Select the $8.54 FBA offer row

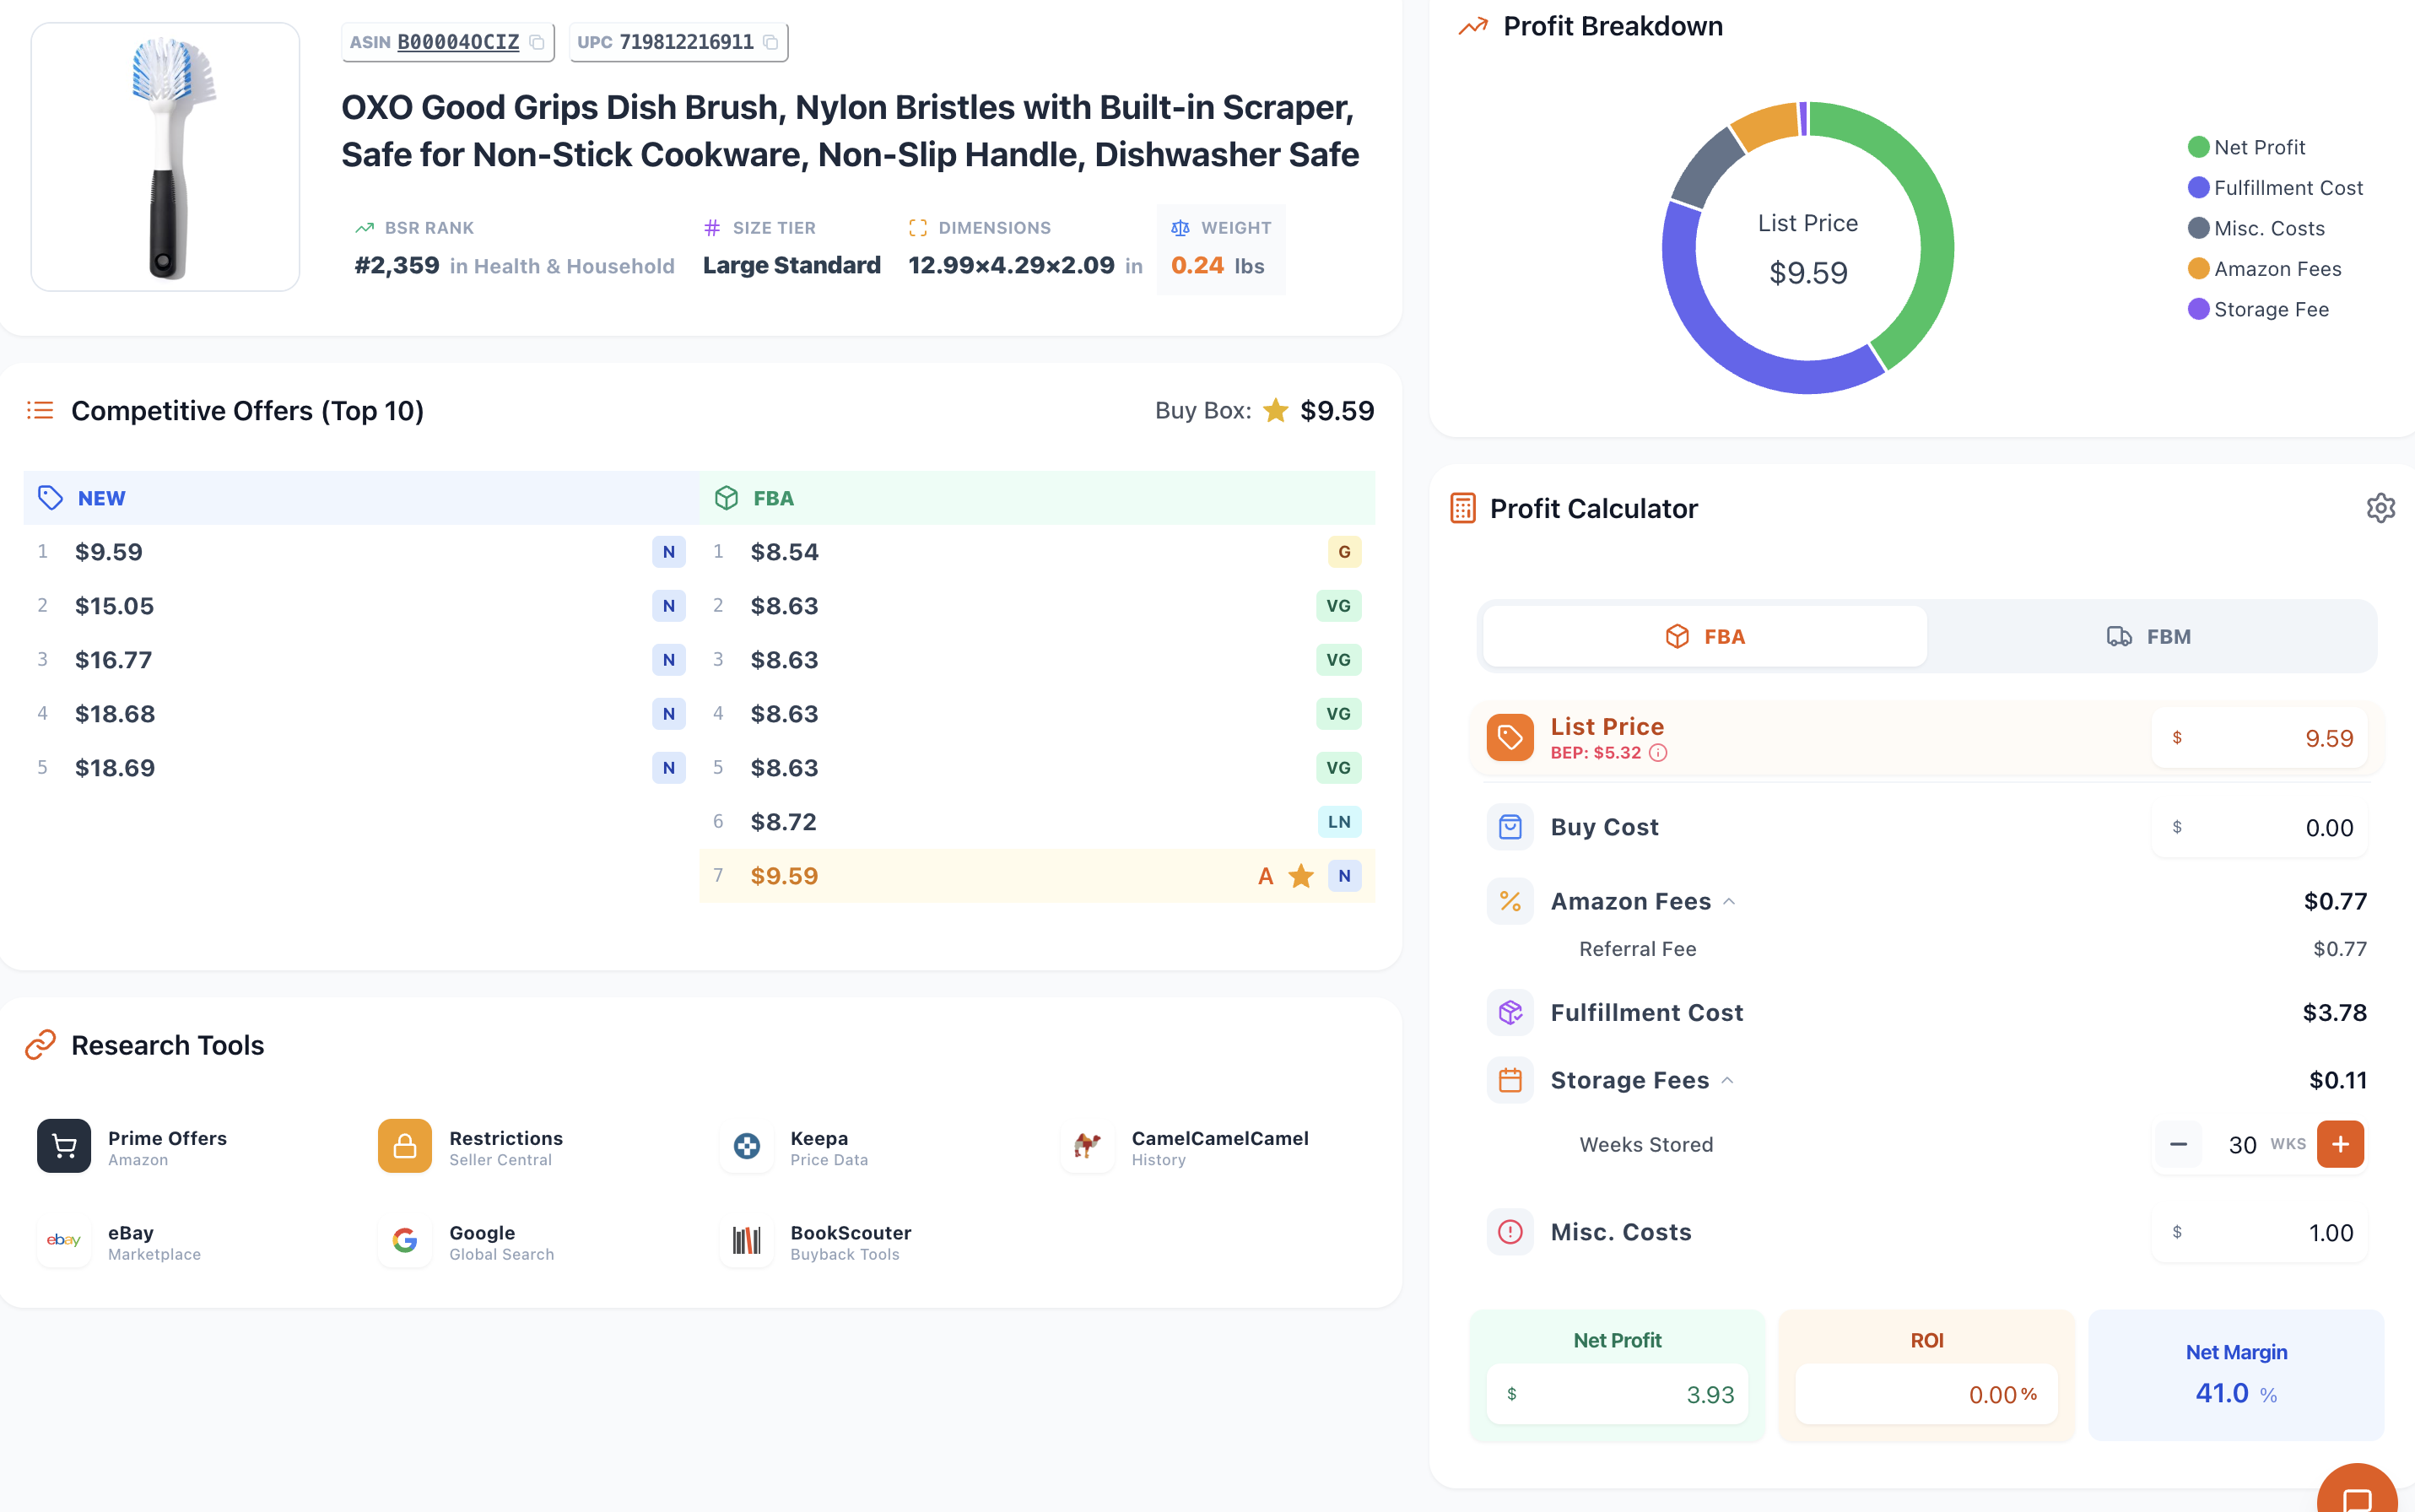point(1037,552)
